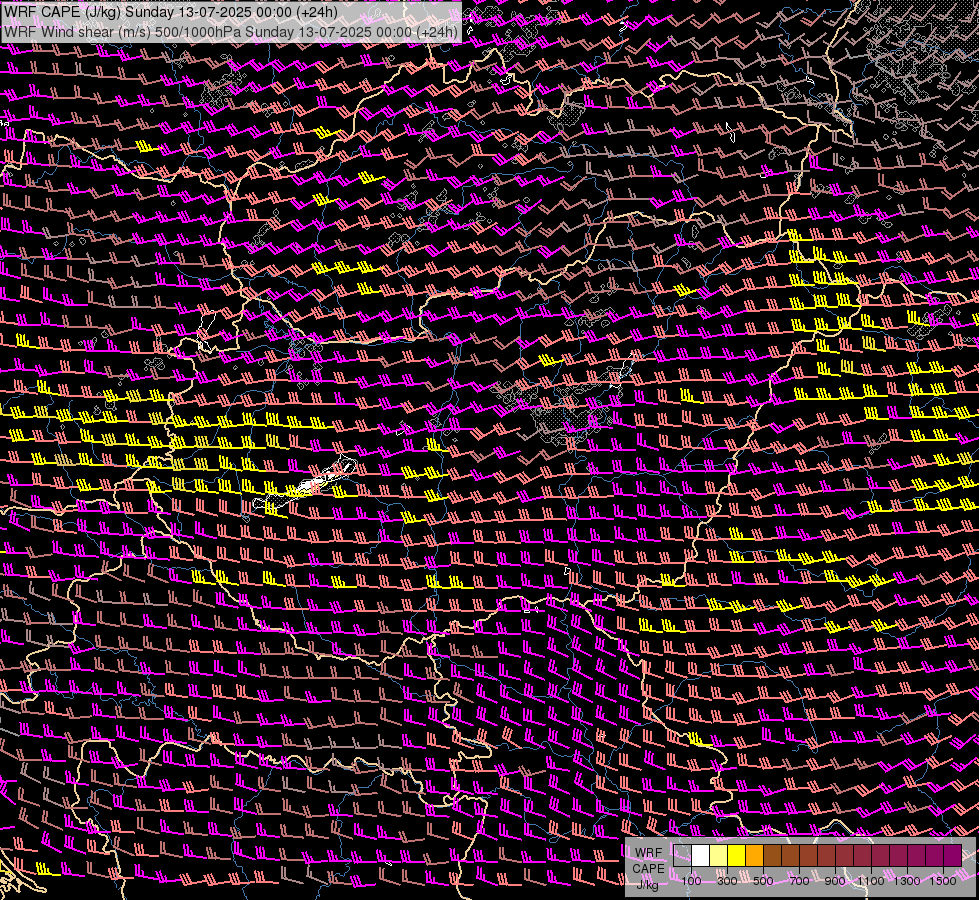
Task: Click the '1300' legend tick label
Action: point(907,881)
